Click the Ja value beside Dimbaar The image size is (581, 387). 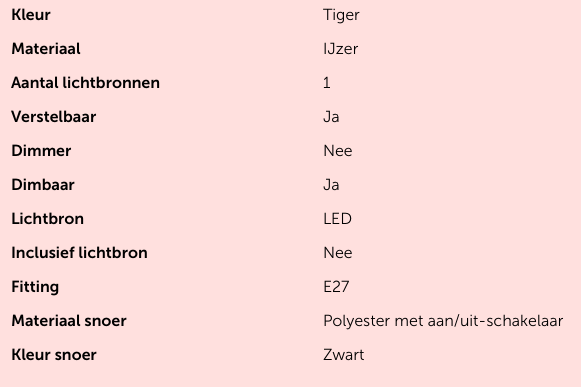tap(331, 185)
